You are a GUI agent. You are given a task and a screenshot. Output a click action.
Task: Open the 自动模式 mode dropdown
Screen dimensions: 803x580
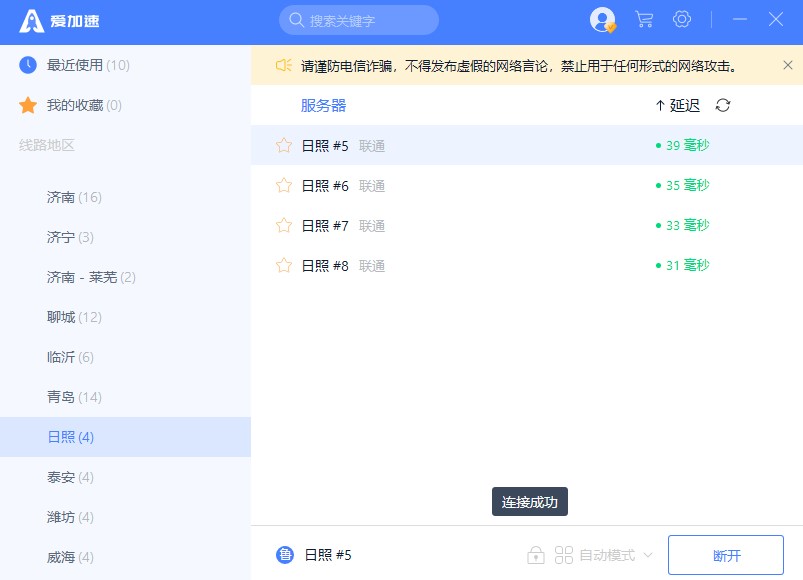coord(616,555)
